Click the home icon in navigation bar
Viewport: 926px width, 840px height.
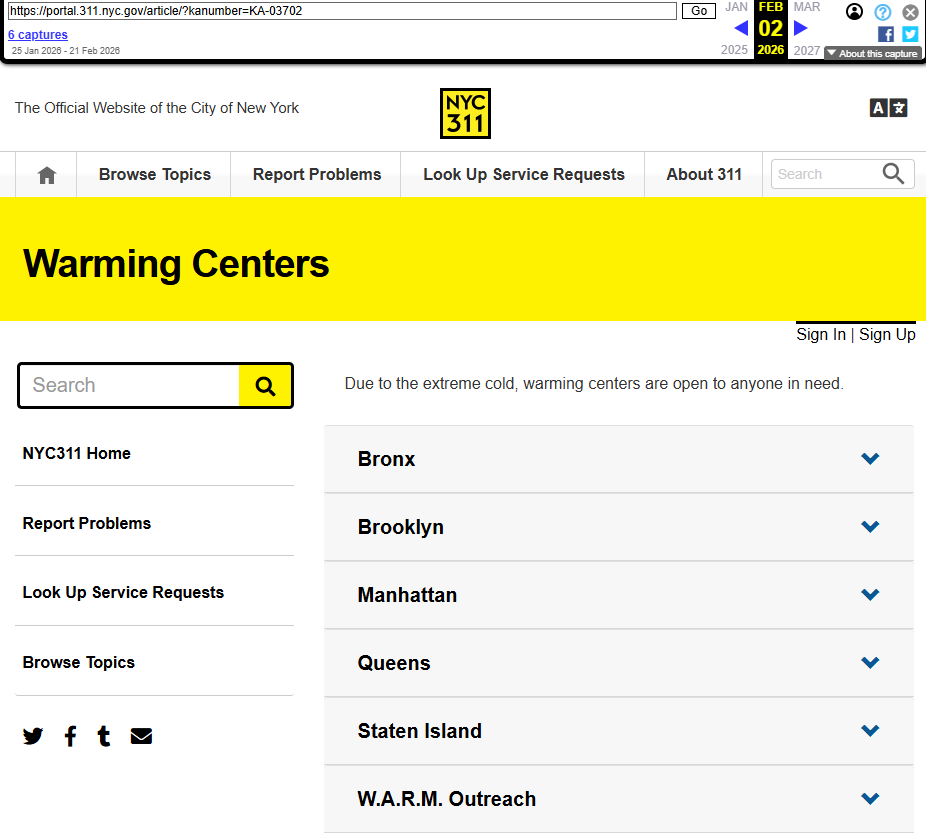point(47,175)
